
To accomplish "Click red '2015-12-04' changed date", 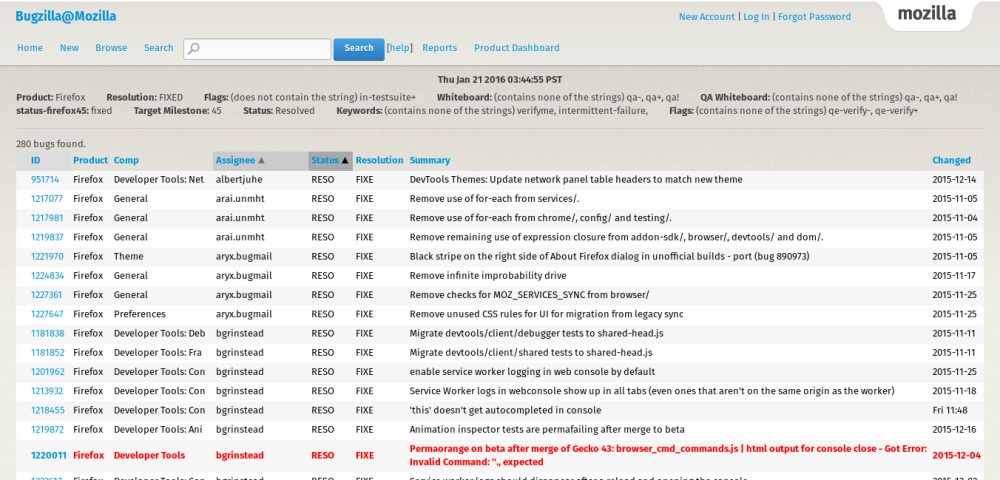I will point(955,455).
